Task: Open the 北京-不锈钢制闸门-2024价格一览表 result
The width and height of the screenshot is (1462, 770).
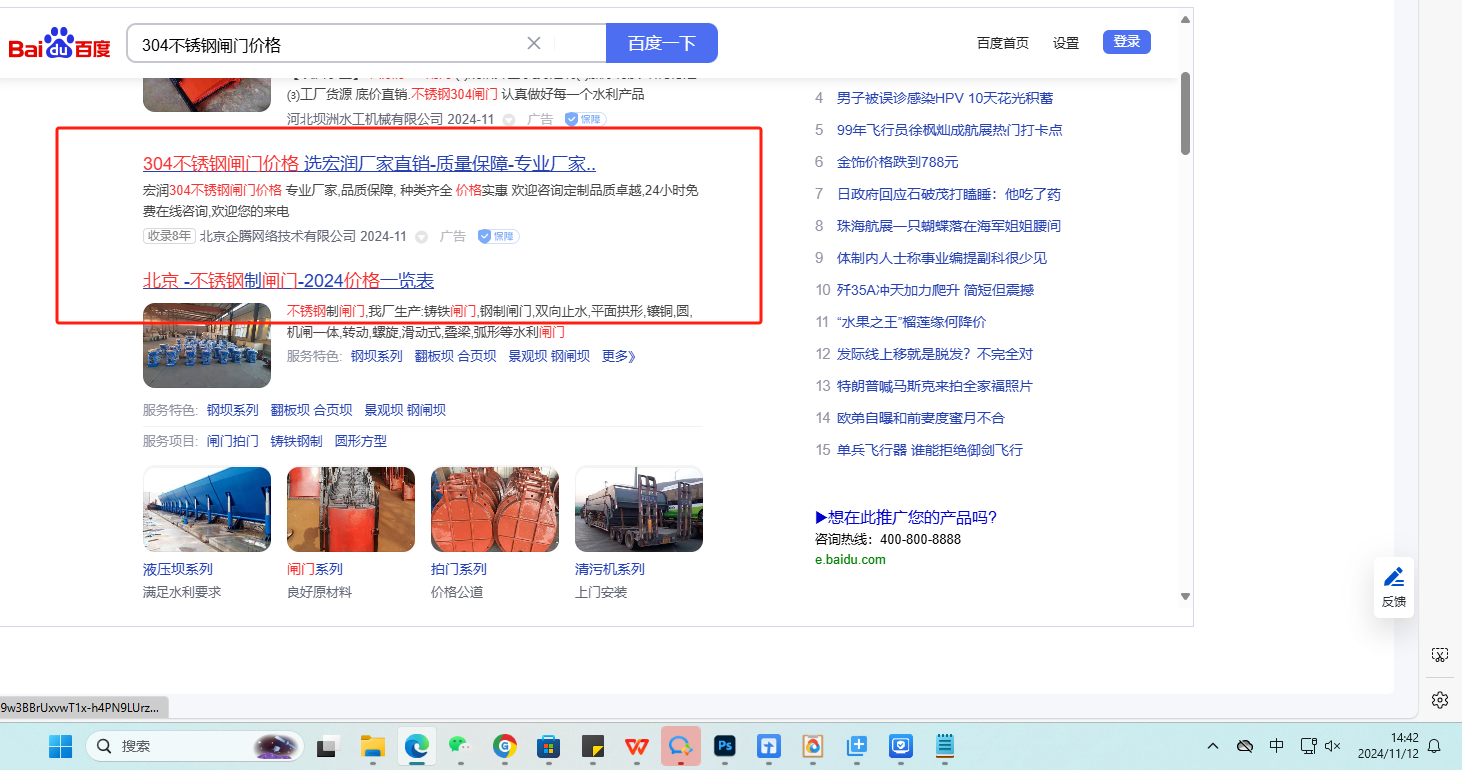Action: 288,281
